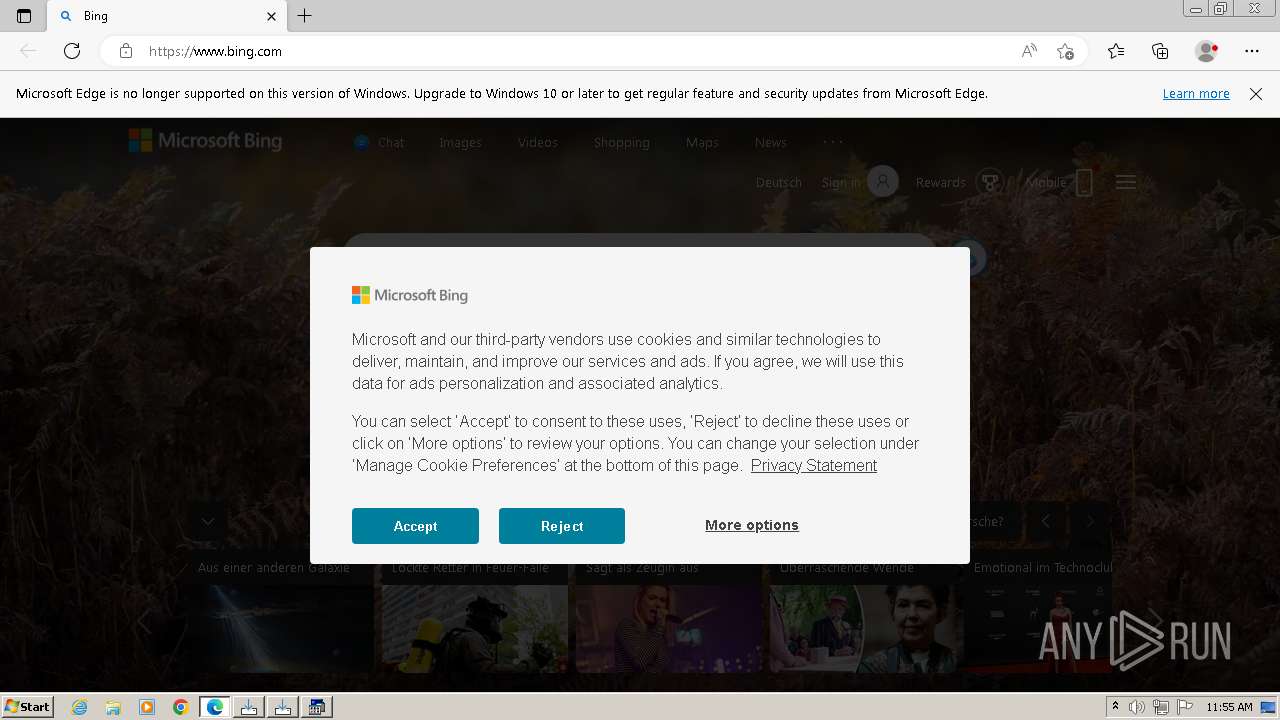Switch to Bing Images

pos(460,142)
